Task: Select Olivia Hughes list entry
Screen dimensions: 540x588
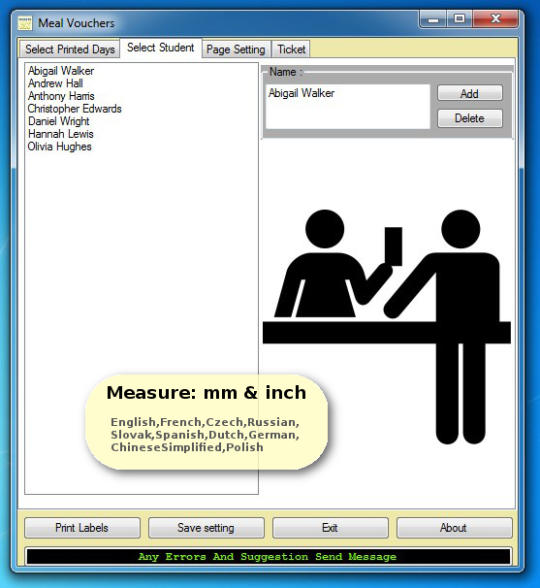Action: (x=60, y=147)
